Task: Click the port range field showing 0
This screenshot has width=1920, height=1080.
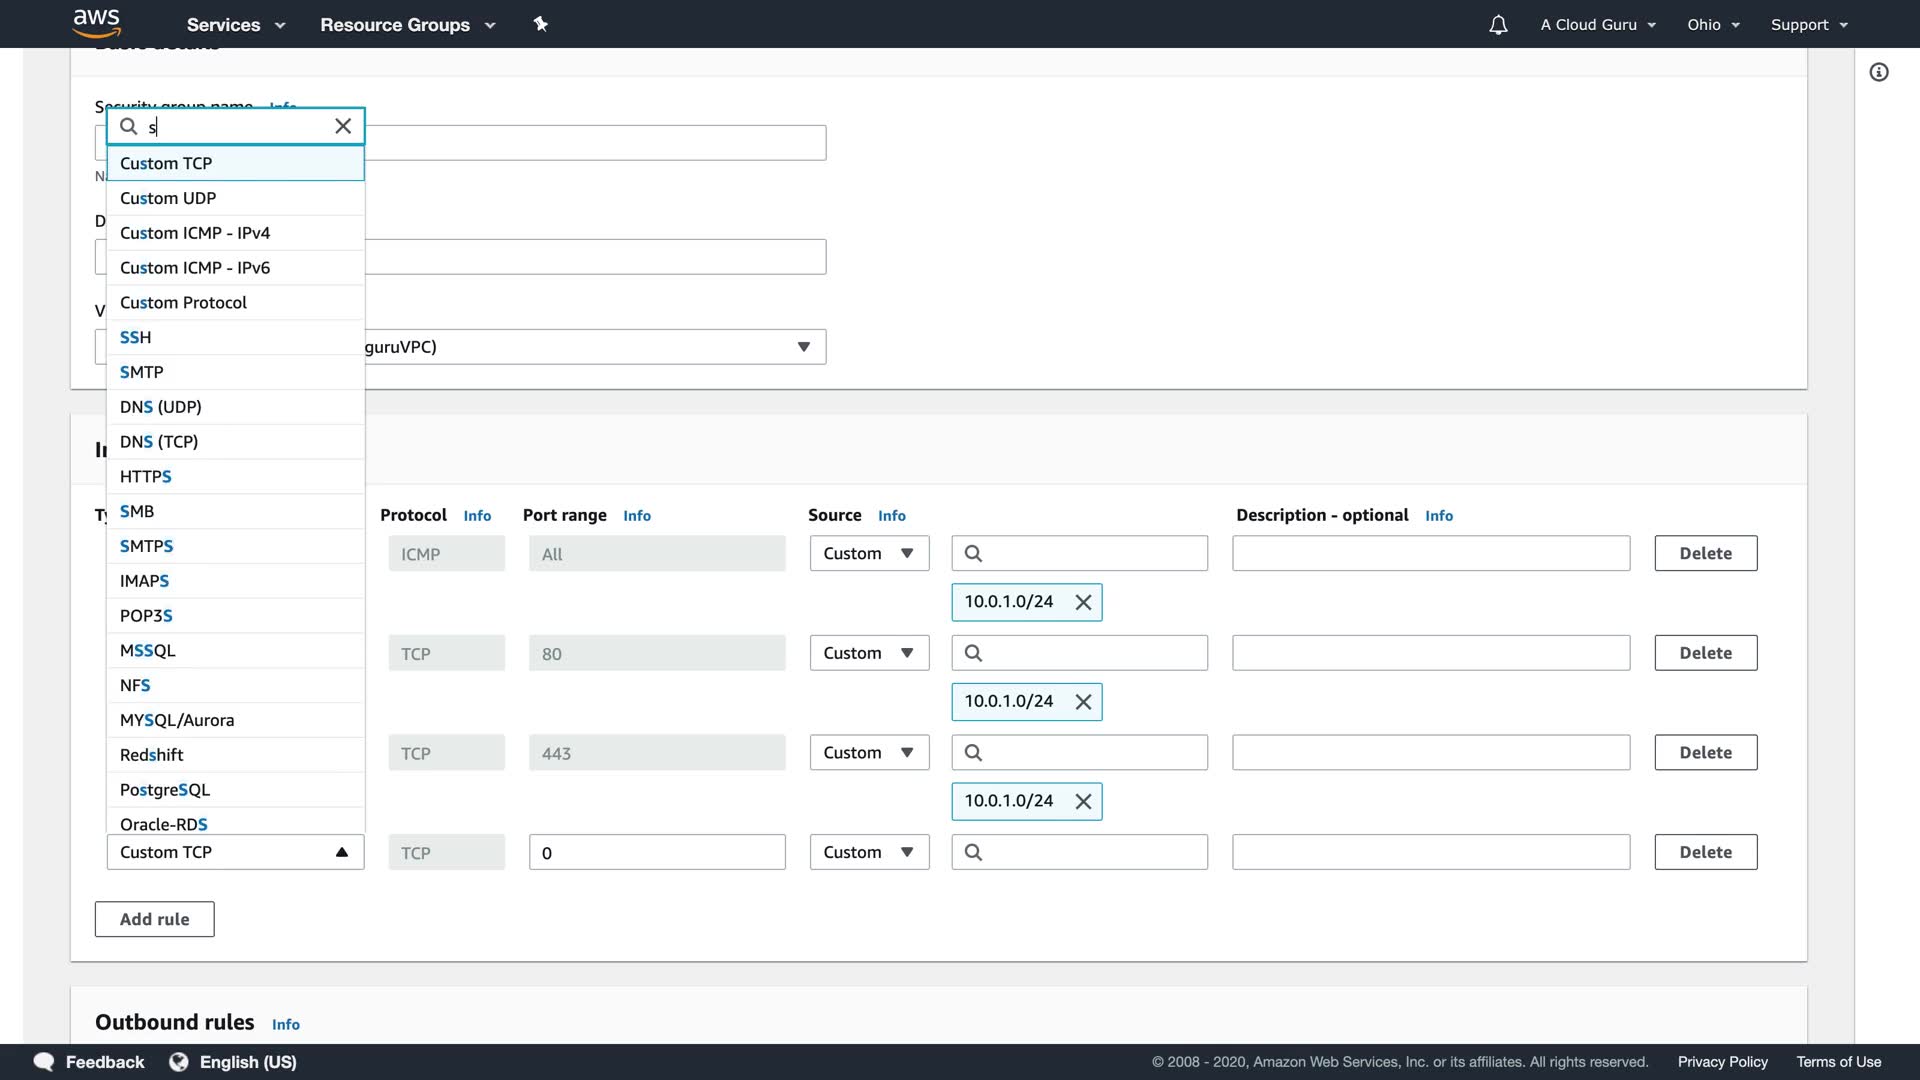Action: pyautogui.click(x=656, y=852)
